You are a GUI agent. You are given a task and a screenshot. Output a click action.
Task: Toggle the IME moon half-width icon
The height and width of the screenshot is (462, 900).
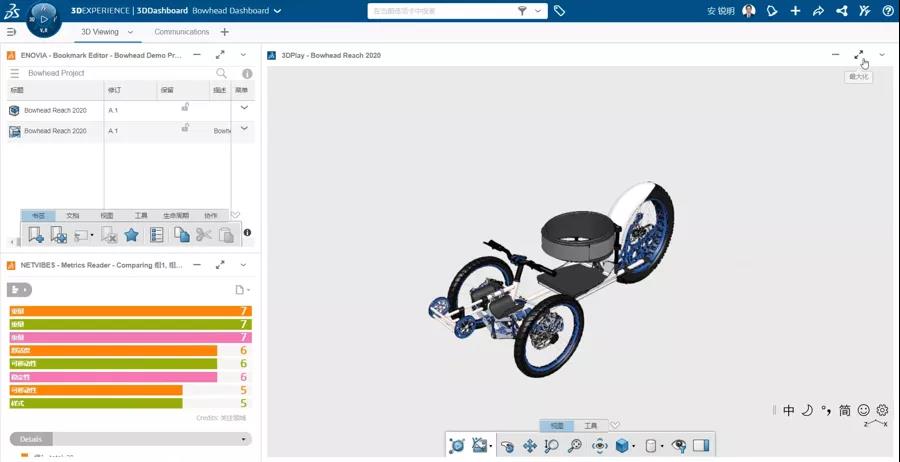pos(807,410)
